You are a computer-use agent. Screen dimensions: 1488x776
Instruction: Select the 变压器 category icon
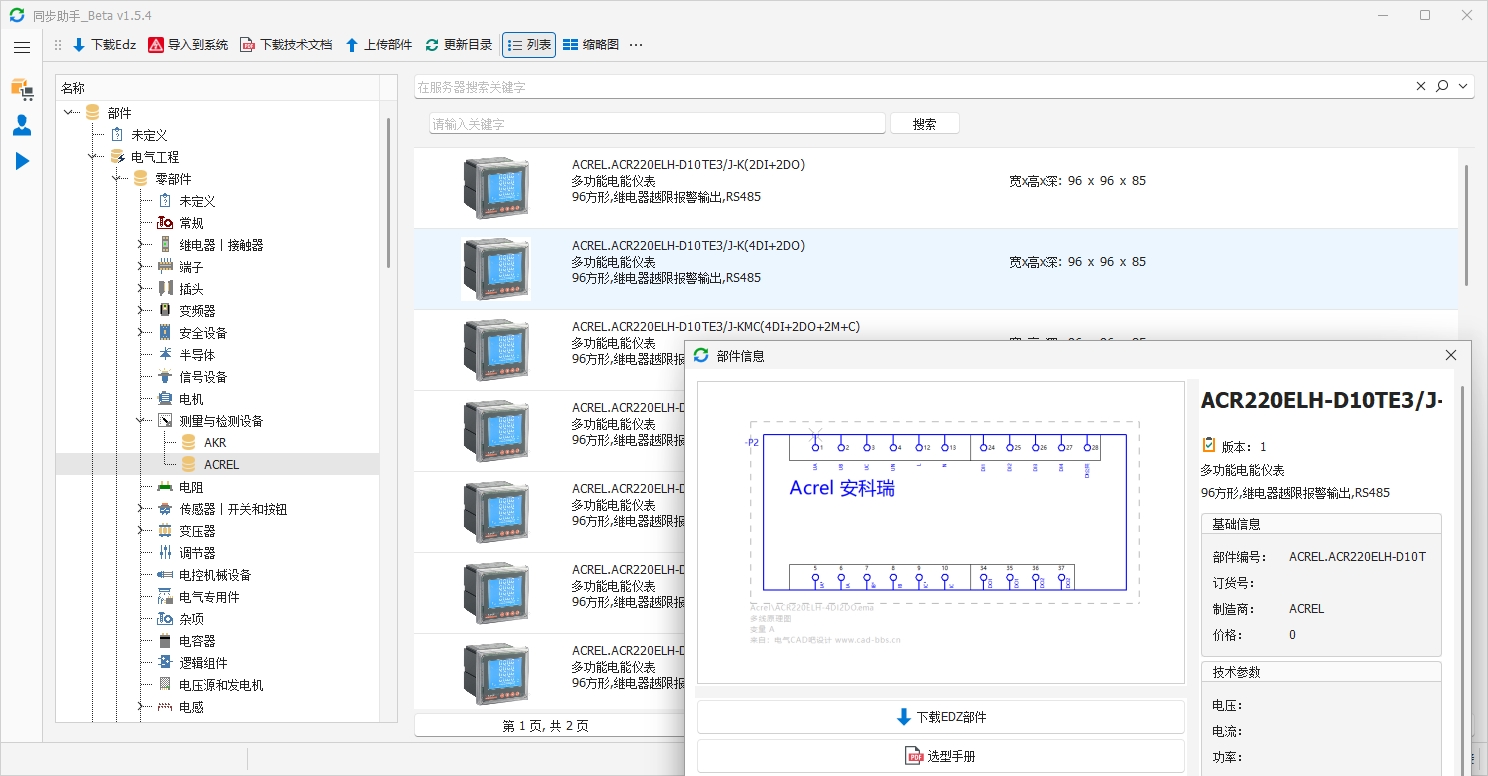tap(165, 531)
